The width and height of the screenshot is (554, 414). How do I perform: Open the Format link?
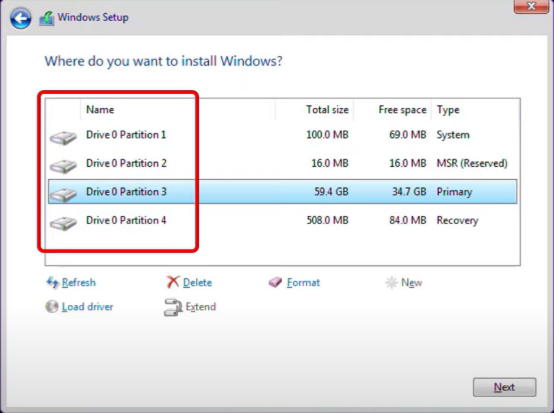point(303,283)
